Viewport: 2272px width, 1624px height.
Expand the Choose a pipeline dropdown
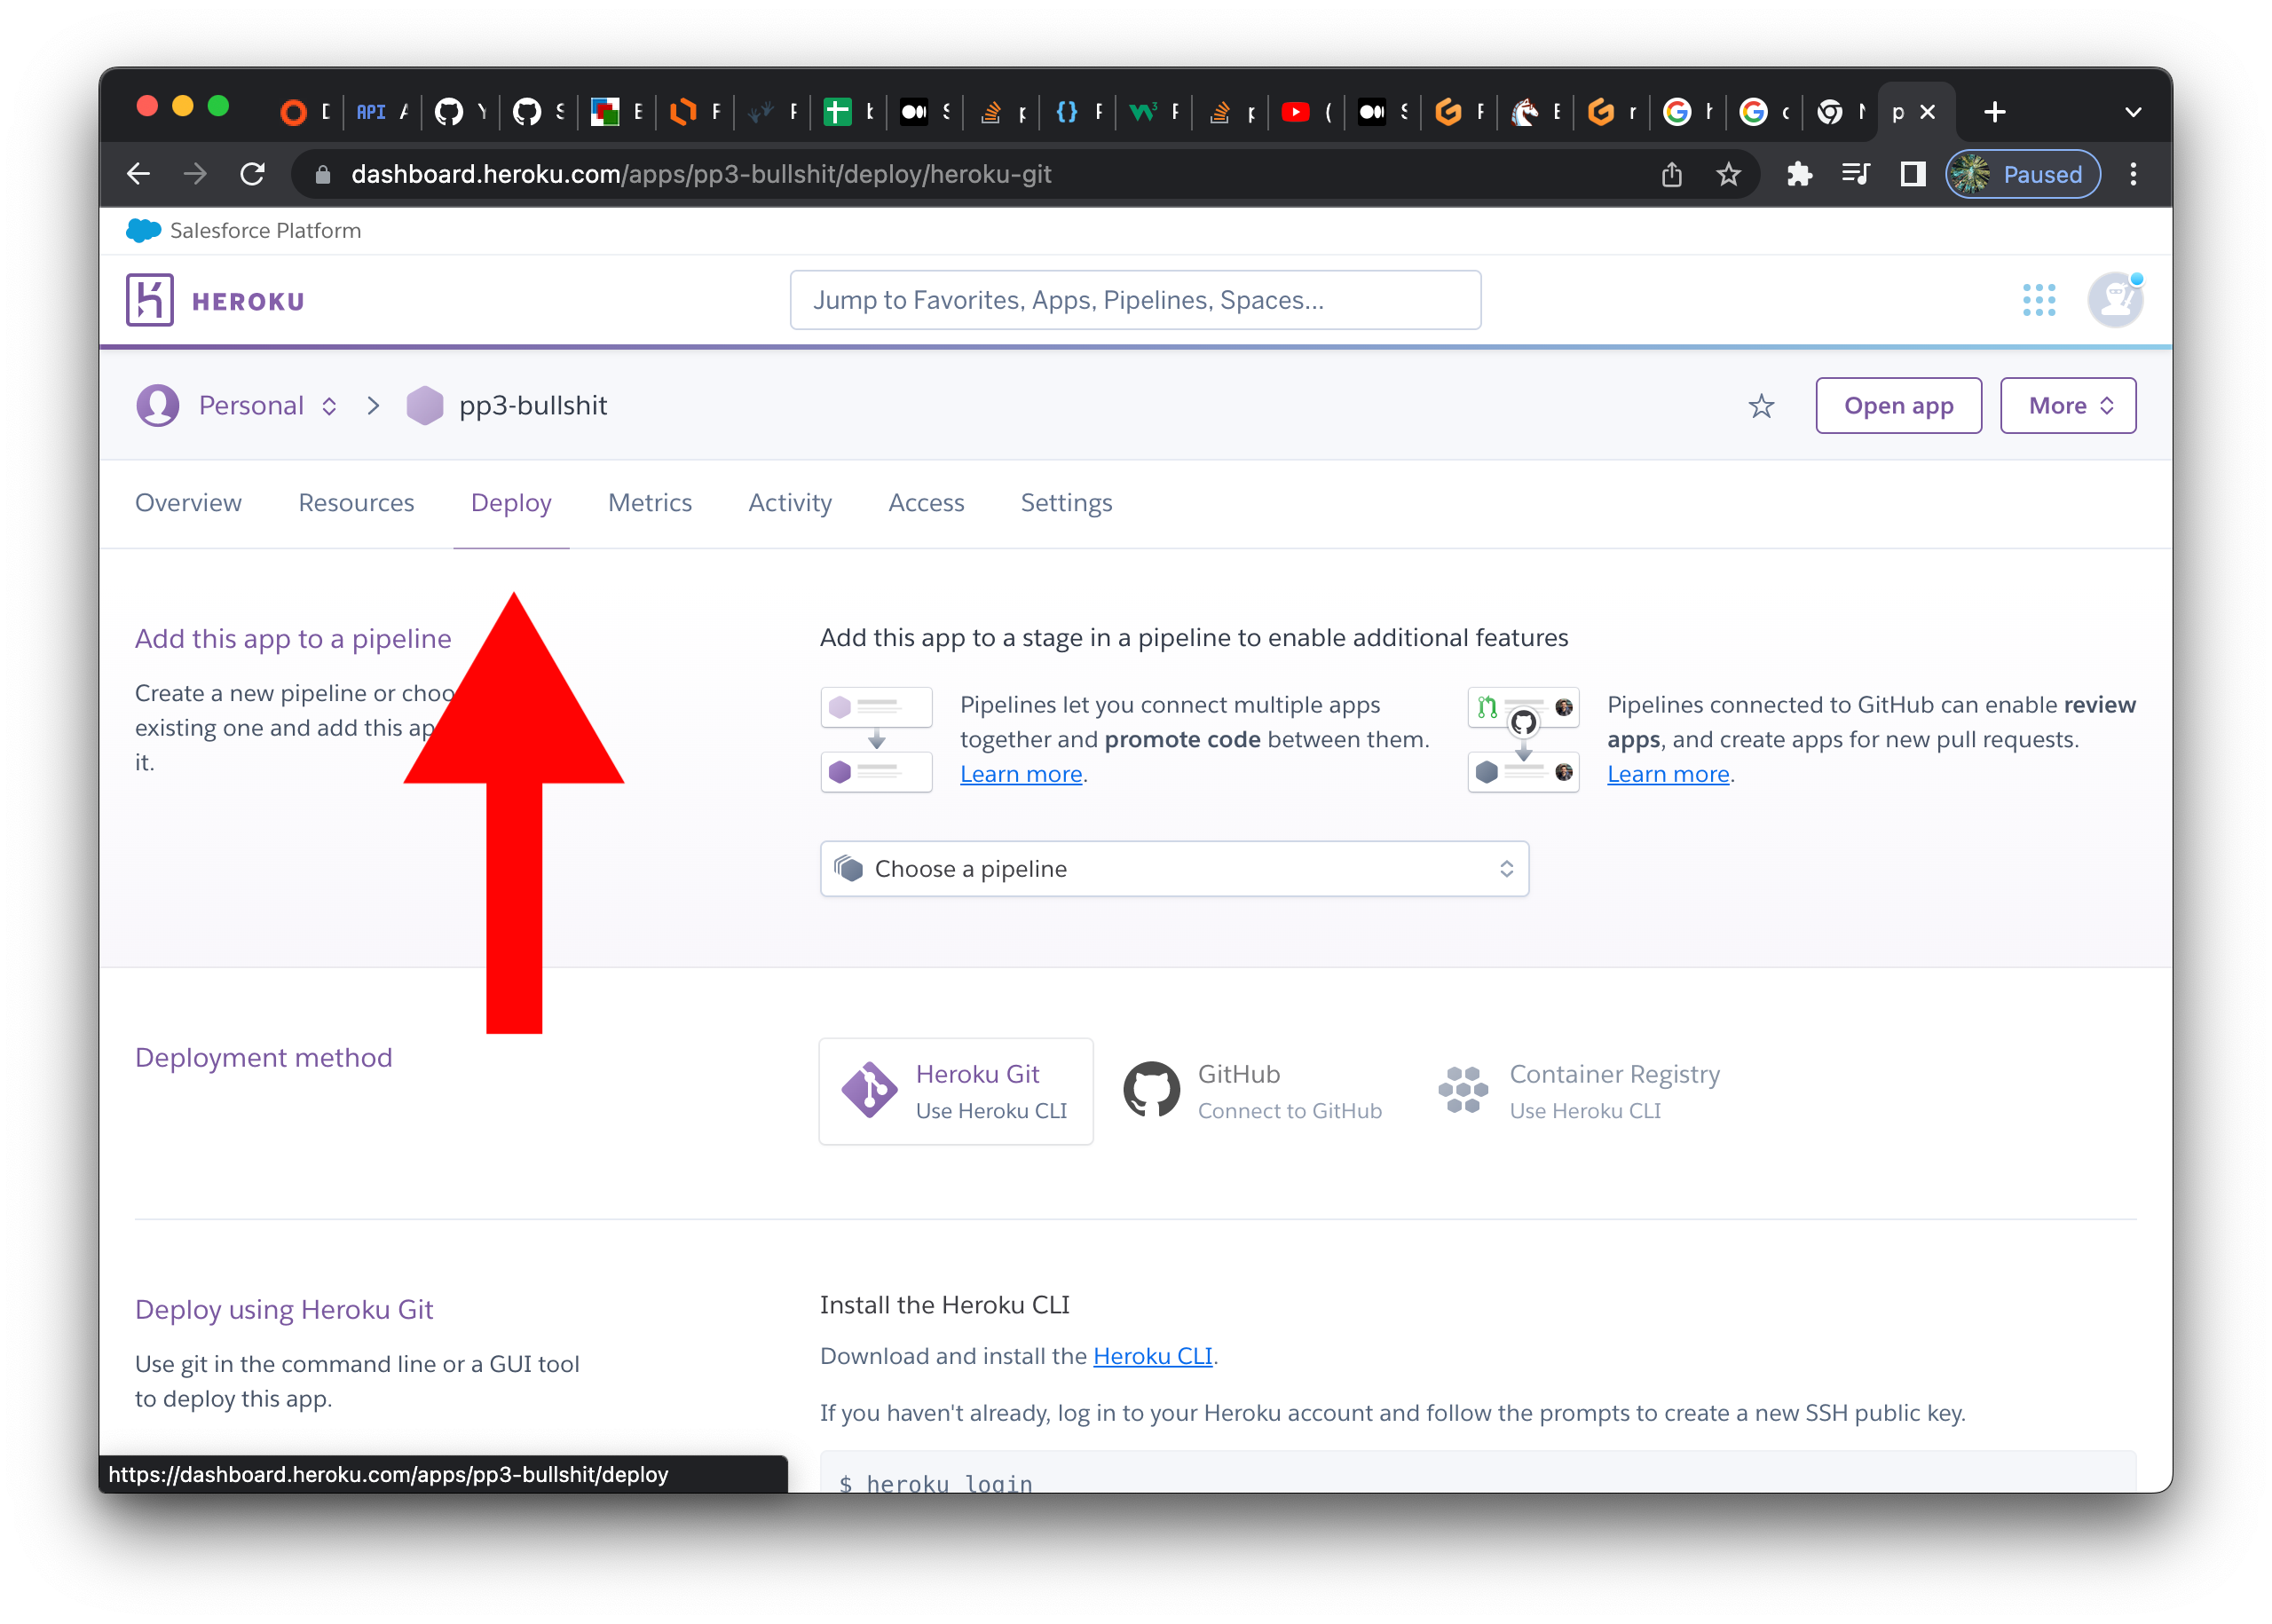(1173, 869)
